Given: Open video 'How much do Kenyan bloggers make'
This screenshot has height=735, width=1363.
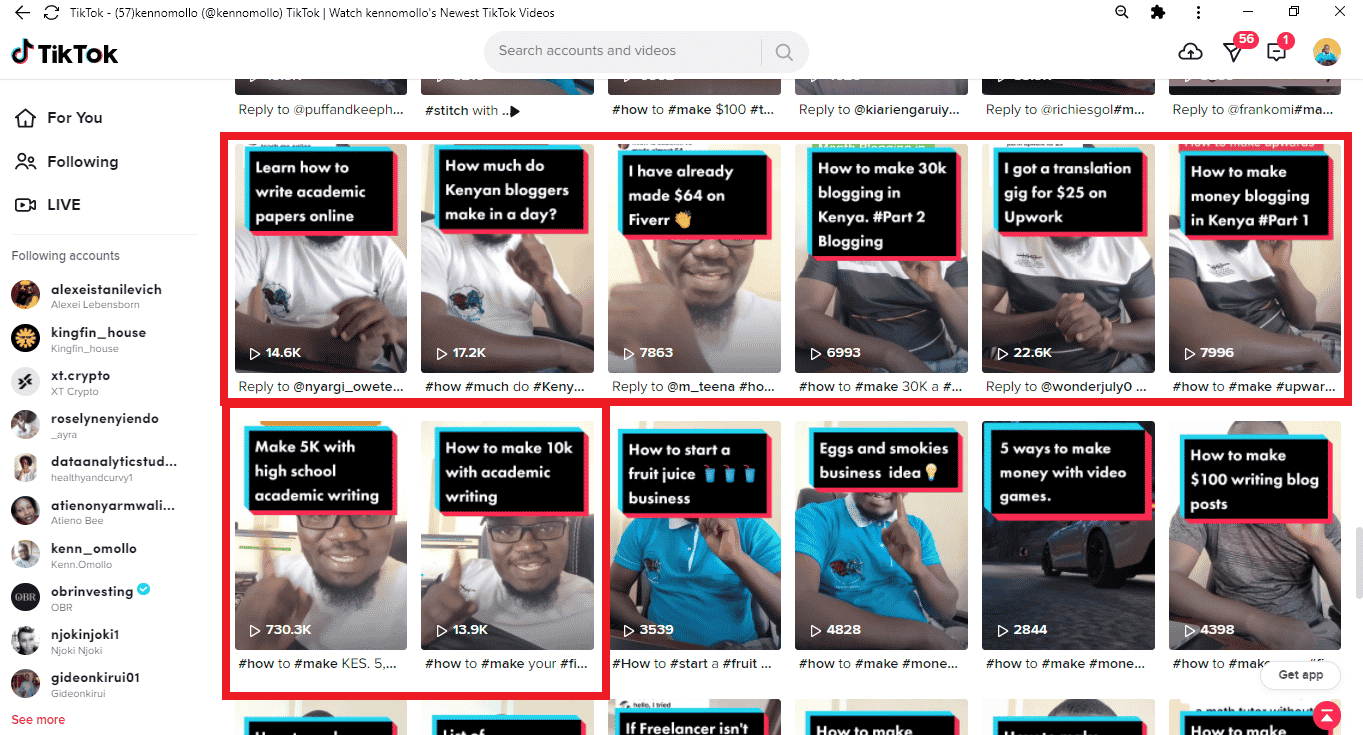Looking at the screenshot, I should (x=507, y=258).
